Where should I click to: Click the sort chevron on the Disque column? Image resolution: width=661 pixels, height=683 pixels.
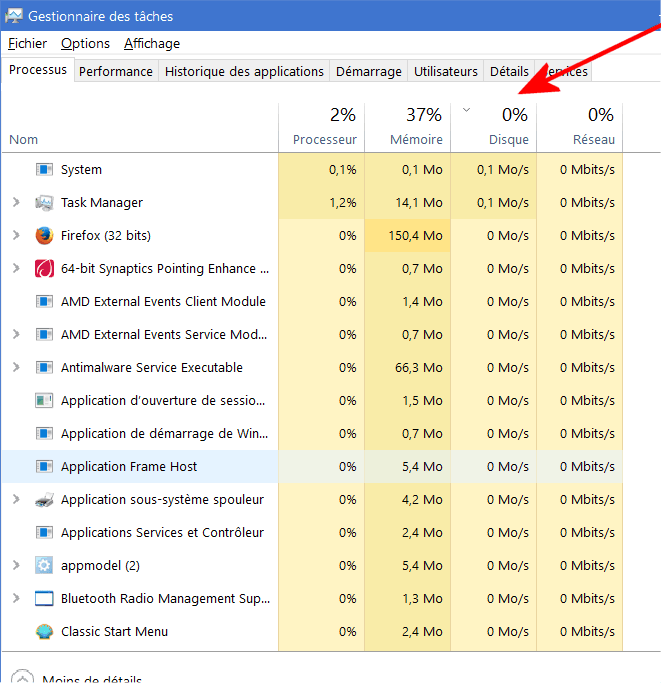pos(466,110)
